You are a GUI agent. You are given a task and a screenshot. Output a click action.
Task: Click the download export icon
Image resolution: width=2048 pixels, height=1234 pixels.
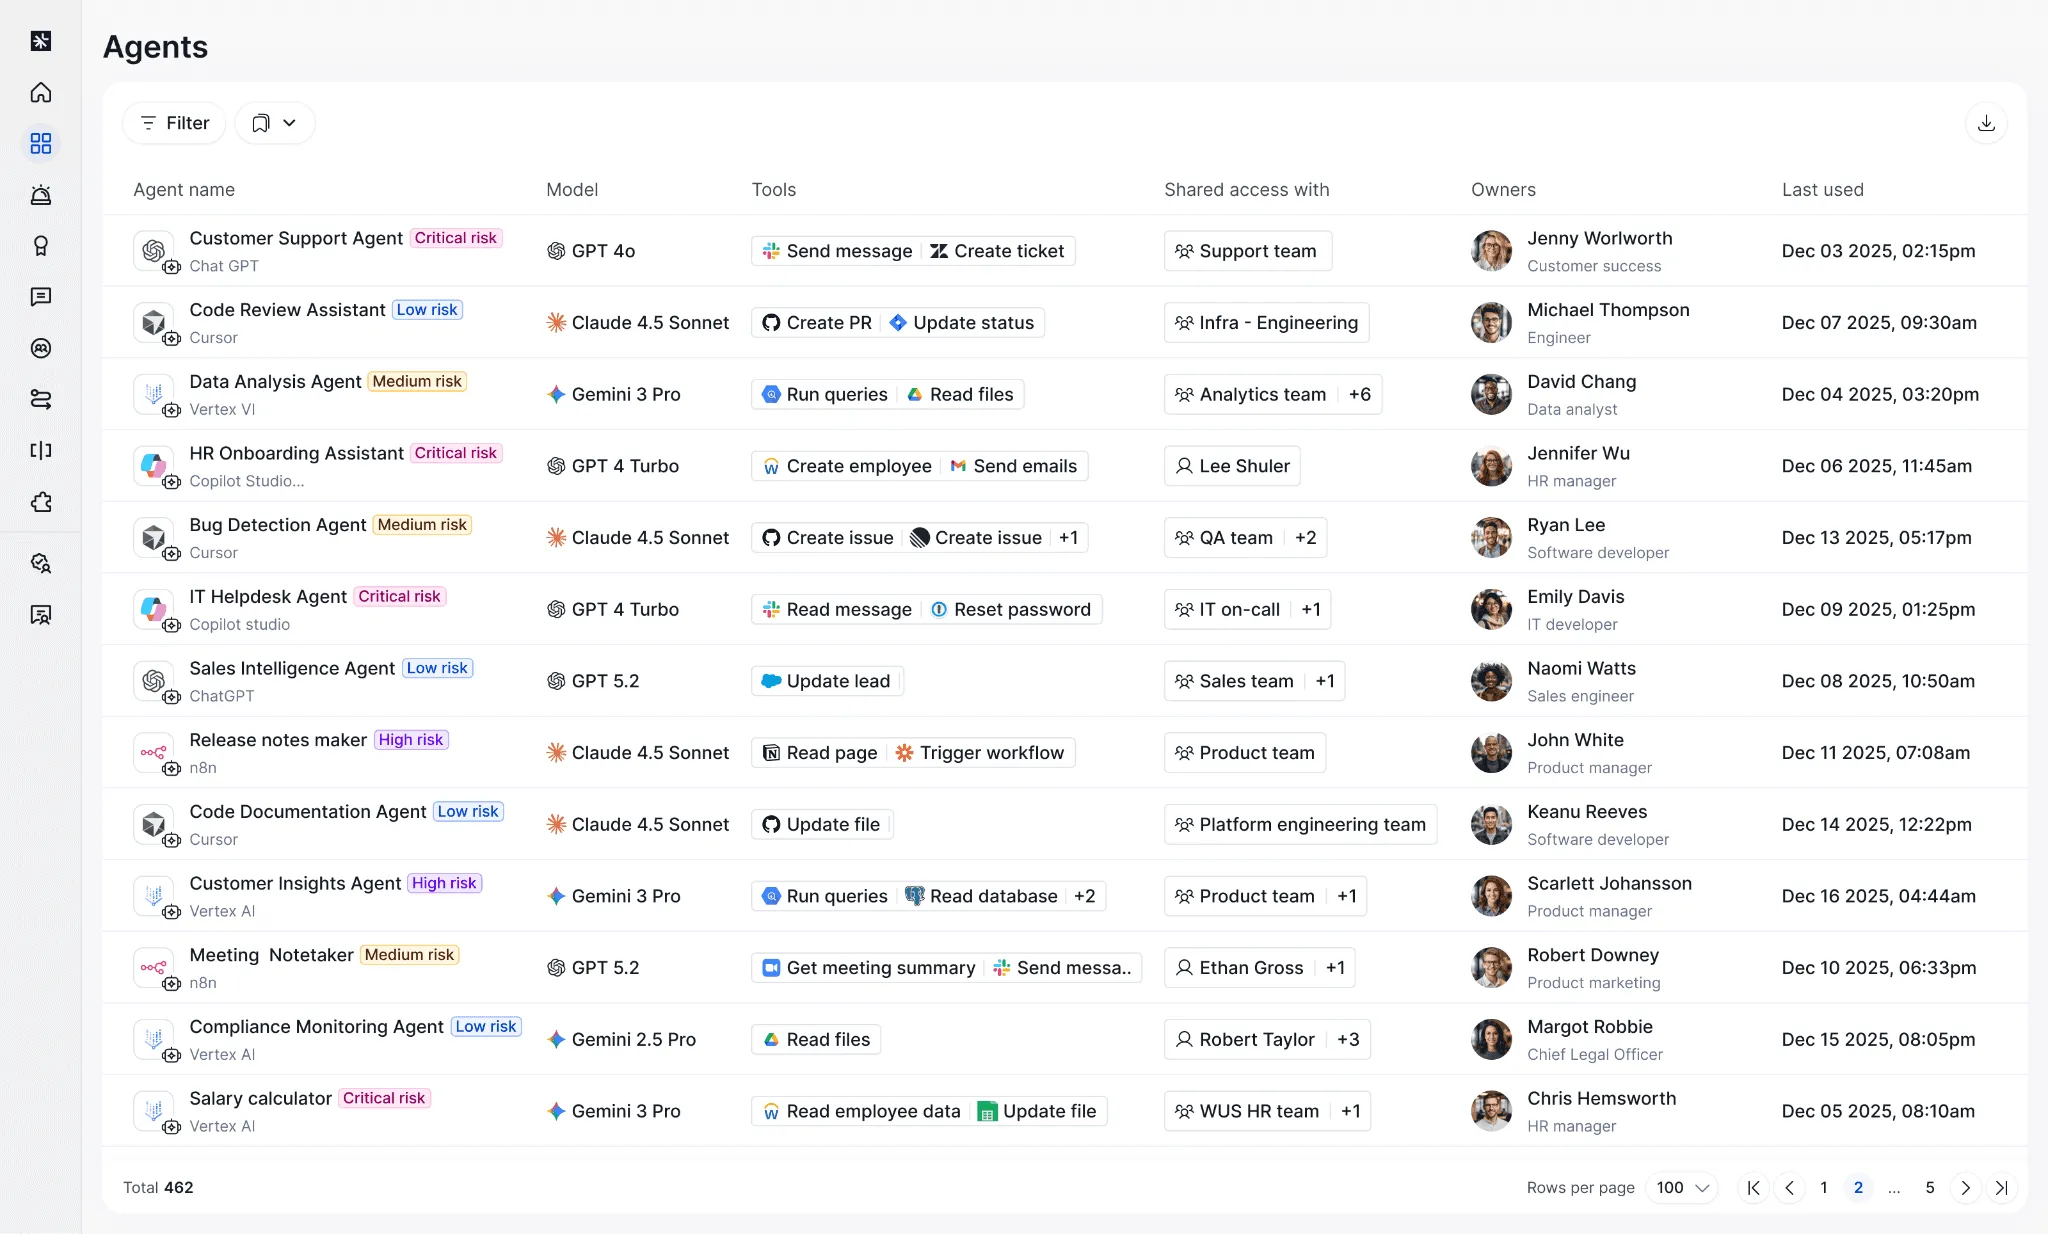click(x=1986, y=123)
